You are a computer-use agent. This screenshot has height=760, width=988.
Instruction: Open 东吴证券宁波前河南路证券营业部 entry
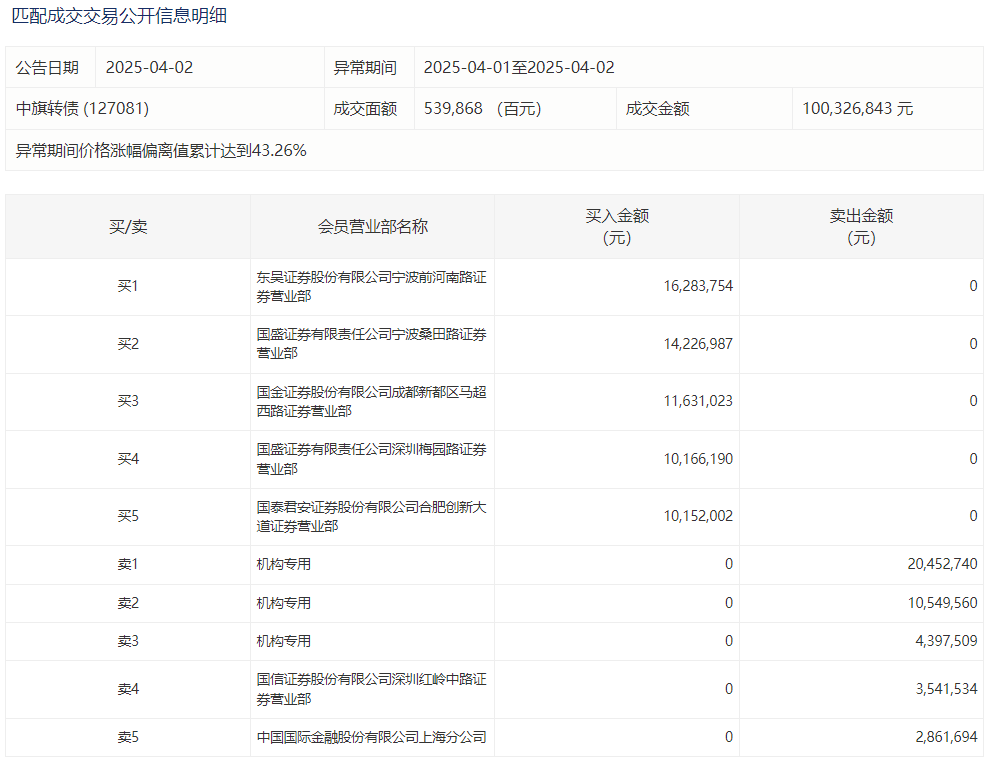[x=371, y=287]
